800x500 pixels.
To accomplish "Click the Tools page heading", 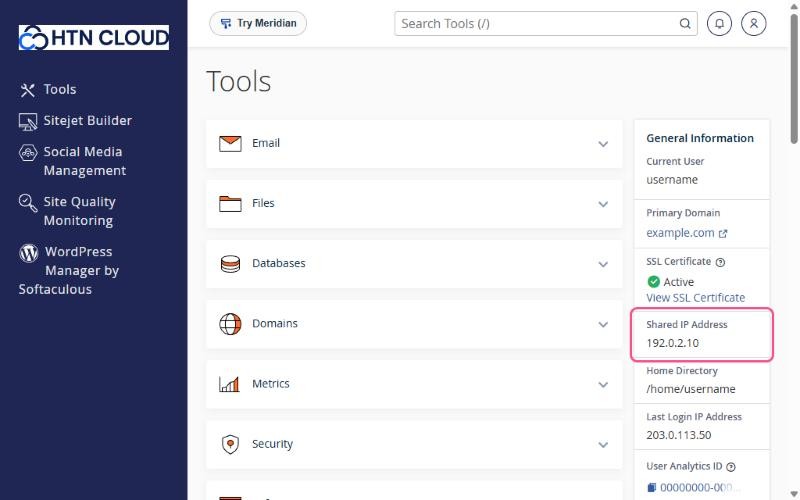I will tap(238, 82).
